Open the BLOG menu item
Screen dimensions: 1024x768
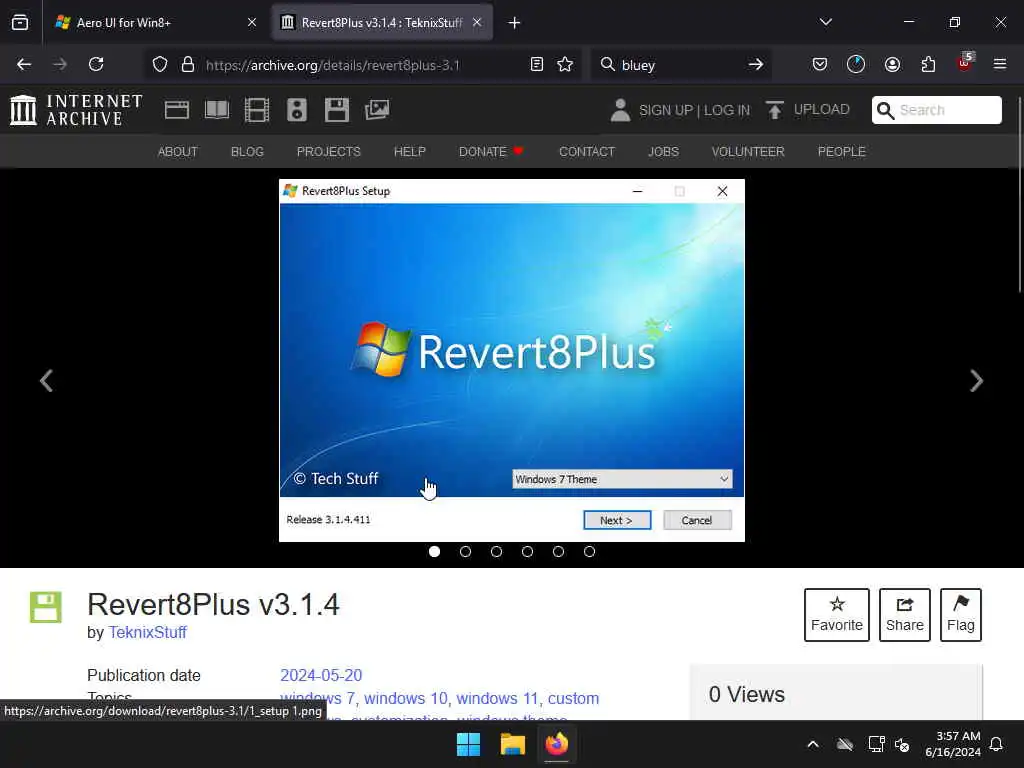[248, 152]
